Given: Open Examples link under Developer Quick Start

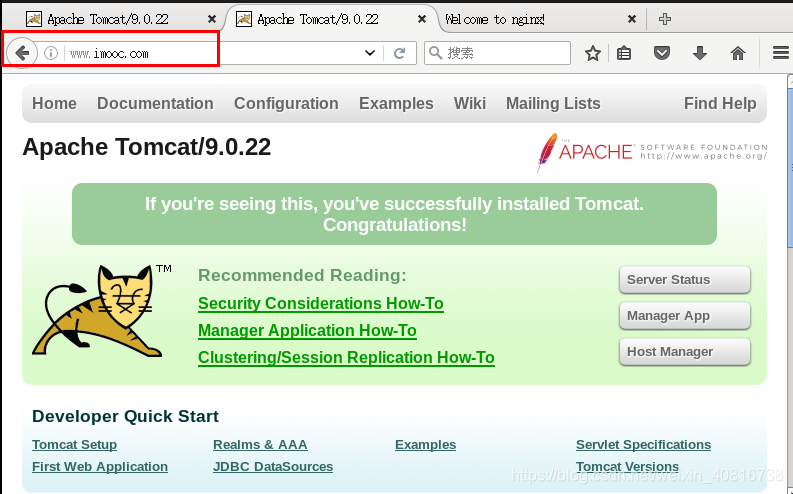Looking at the screenshot, I should 425,444.
